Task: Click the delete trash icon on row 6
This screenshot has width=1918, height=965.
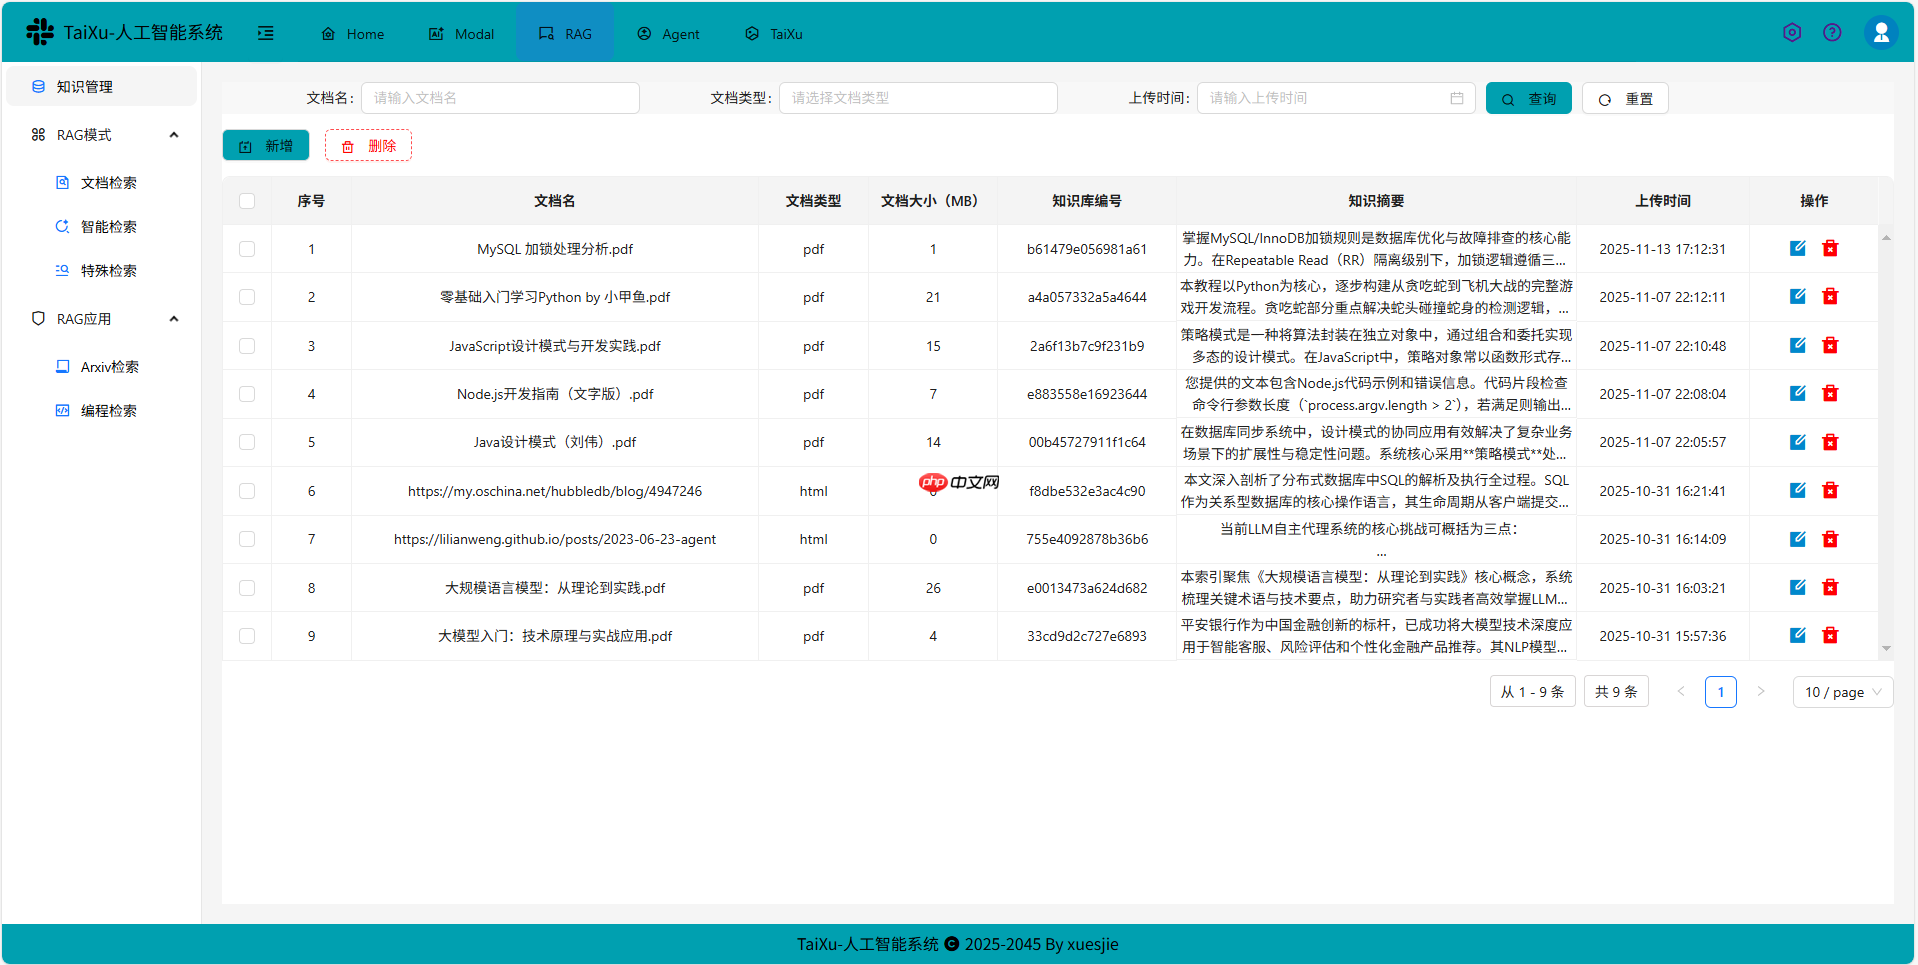Action: tap(1831, 490)
